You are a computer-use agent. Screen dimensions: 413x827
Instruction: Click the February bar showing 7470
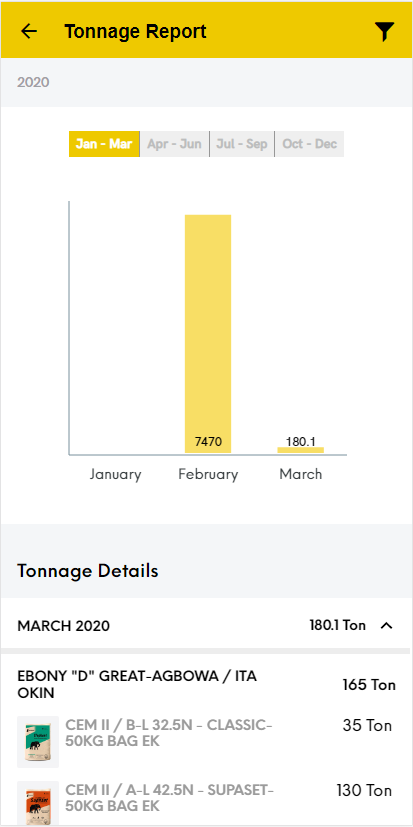click(208, 334)
